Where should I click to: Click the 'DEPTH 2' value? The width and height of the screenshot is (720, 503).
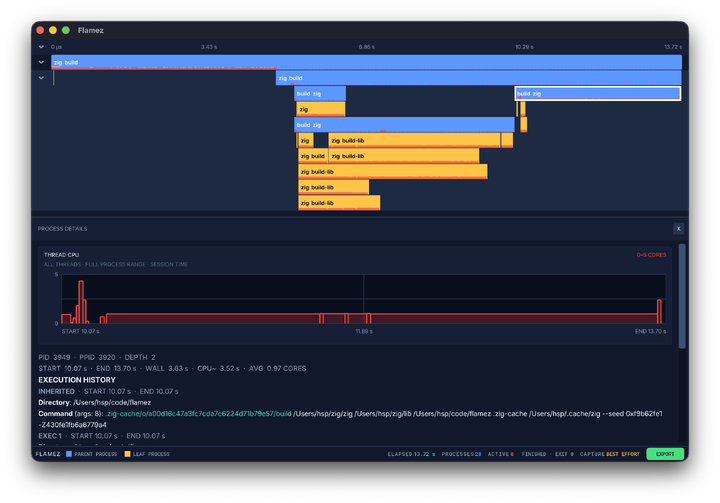coord(140,357)
